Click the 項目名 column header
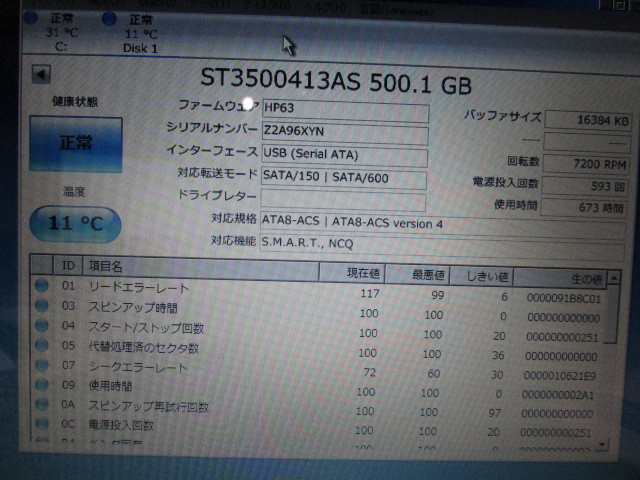Image resolution: width=640 pixels, height=480 pixels. [x=201, y=269]
